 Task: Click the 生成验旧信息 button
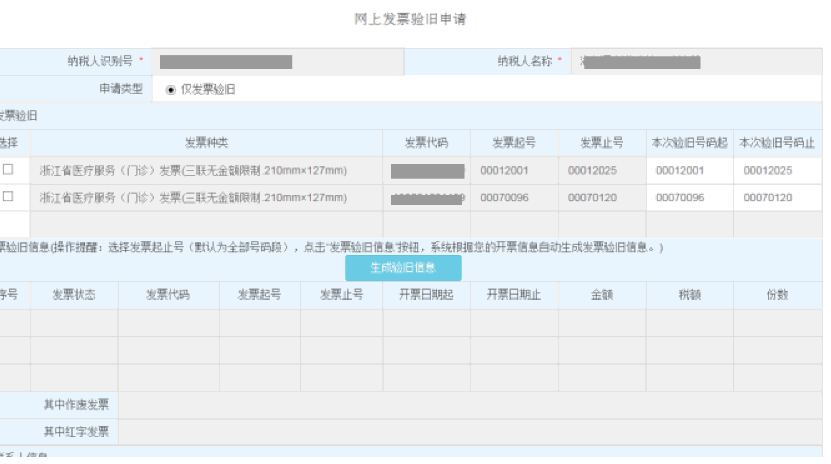pos(403,268)
